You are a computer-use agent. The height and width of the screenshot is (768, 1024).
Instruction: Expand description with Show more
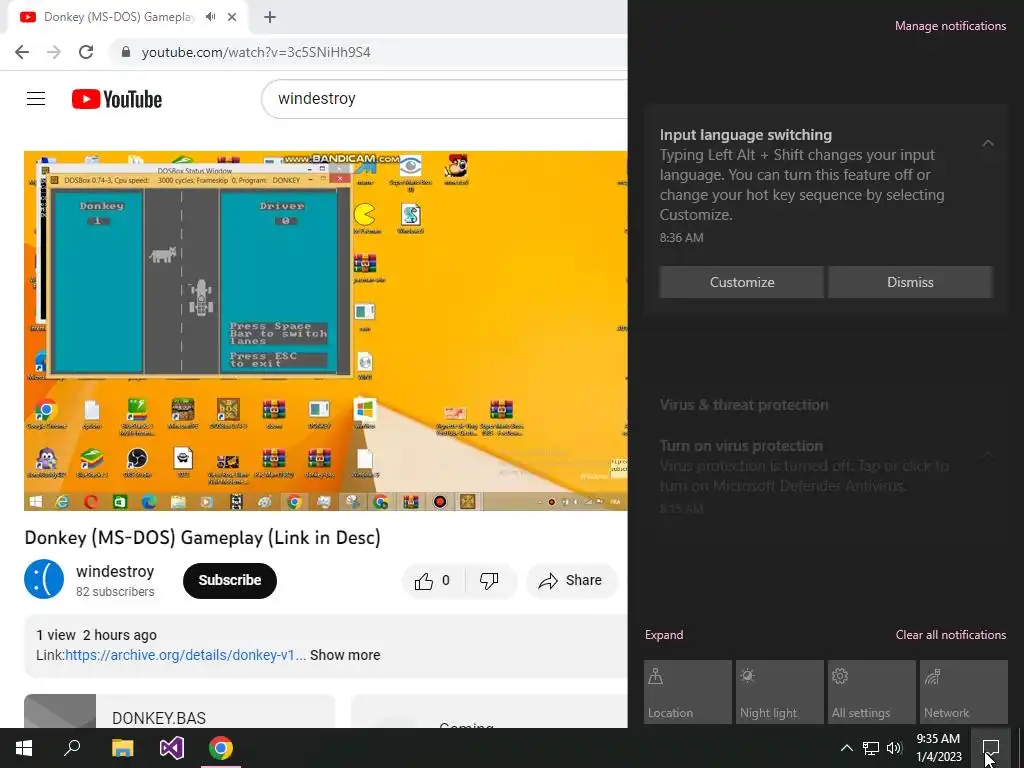coord(345,655)
